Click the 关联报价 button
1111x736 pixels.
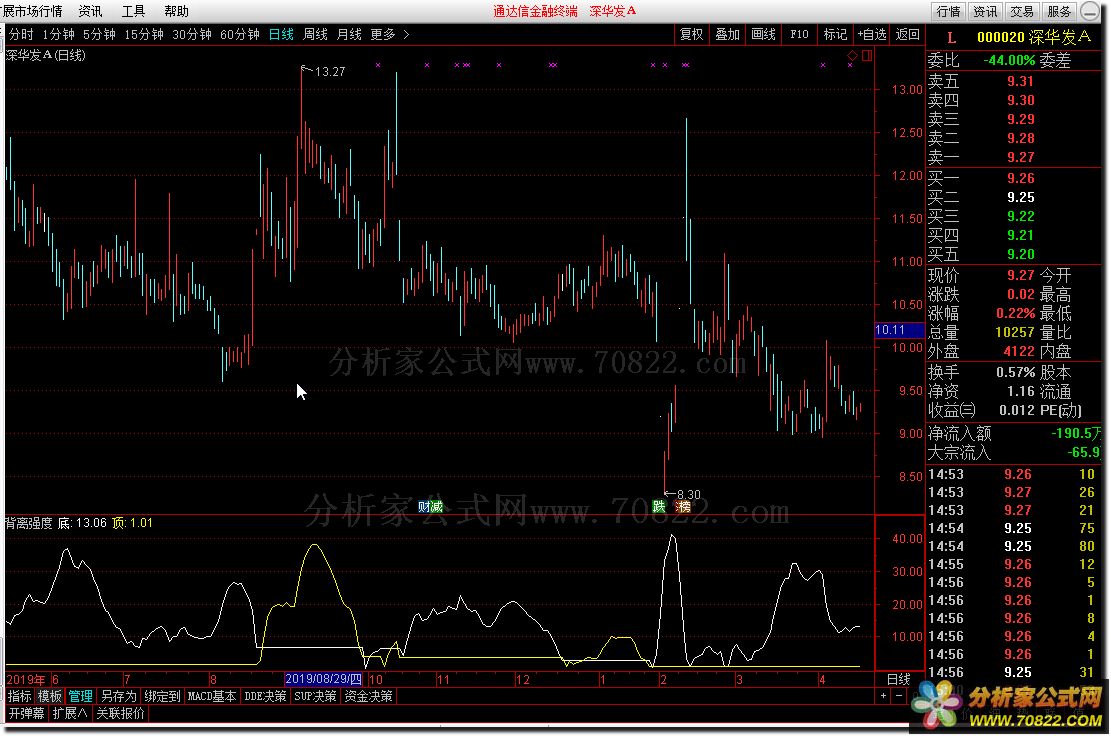(120, 713)
